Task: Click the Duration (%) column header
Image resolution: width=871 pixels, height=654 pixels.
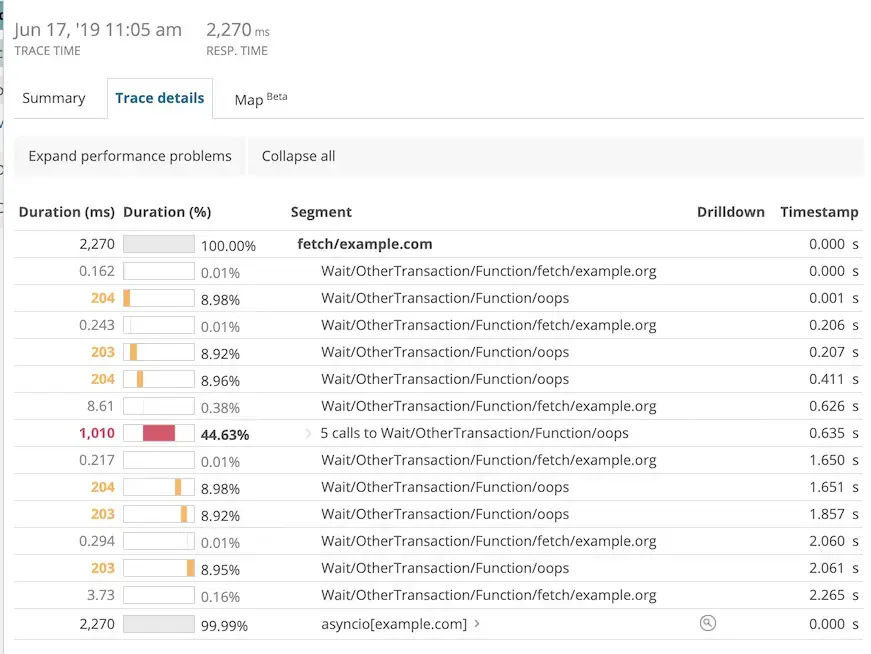Action: (x=167, y=212)
